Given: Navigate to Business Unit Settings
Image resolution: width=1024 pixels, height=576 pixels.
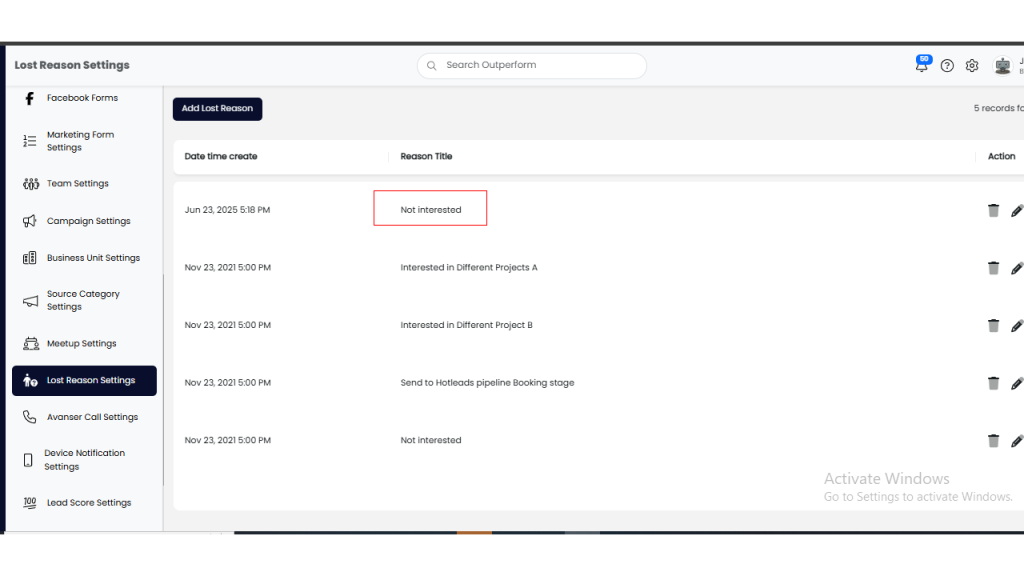Looking at the screenshot, I should tap(93, 258).
